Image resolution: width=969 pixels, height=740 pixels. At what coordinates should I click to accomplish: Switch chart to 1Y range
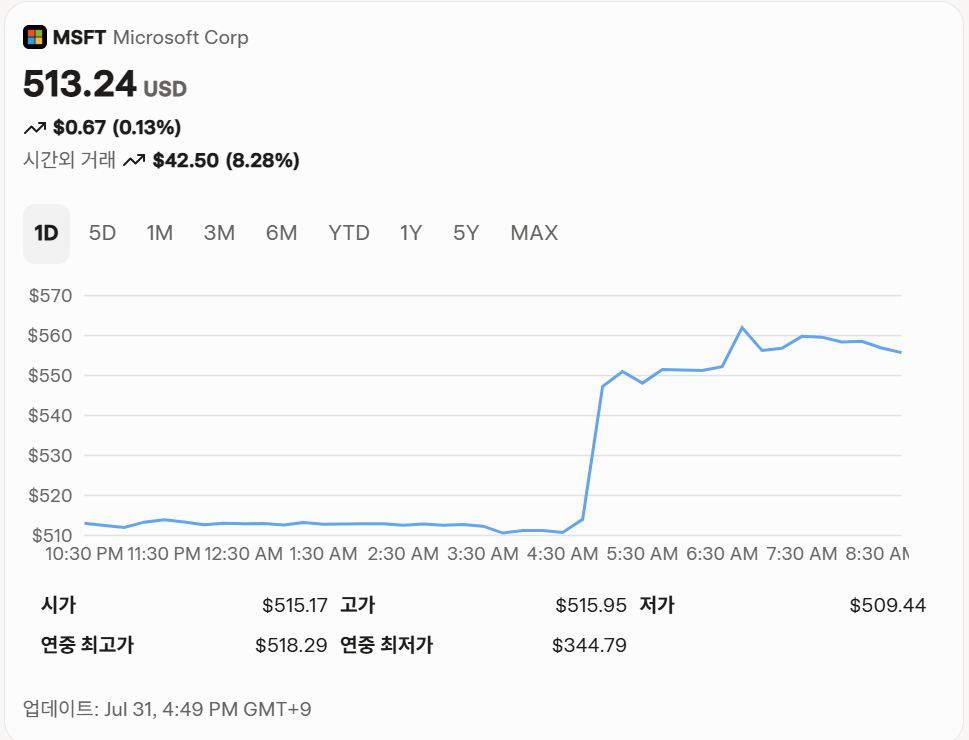tap(410, 233)
